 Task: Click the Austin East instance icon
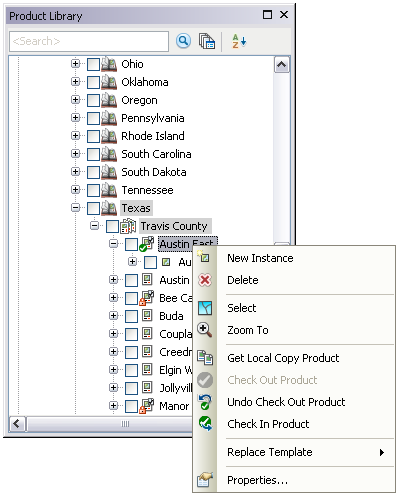click(x=166, y=262)
